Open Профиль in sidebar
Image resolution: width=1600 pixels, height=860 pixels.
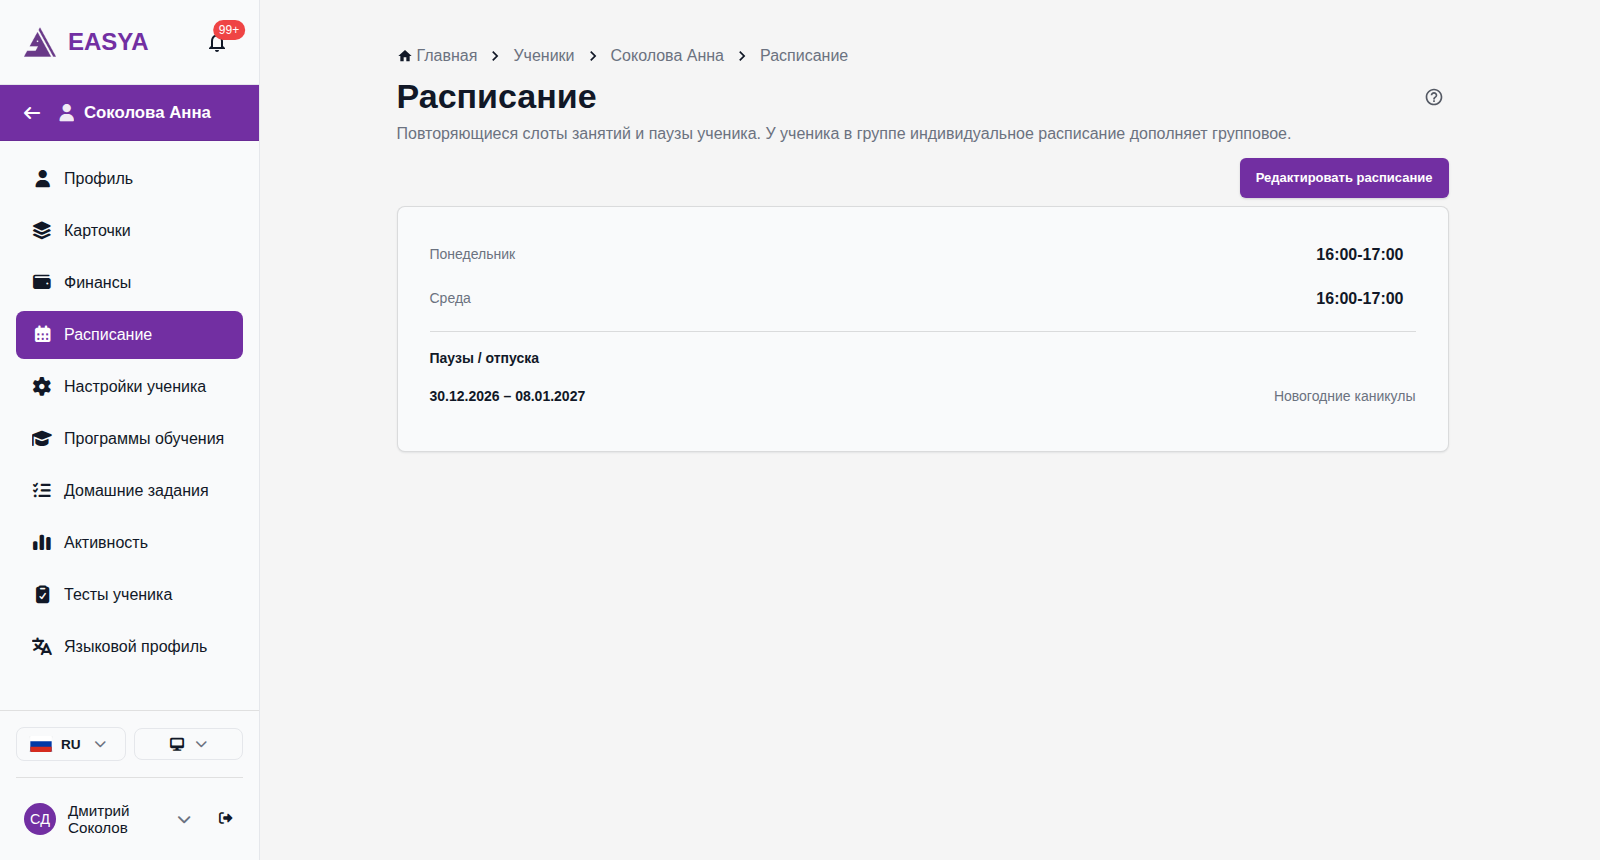coord(129,178)
